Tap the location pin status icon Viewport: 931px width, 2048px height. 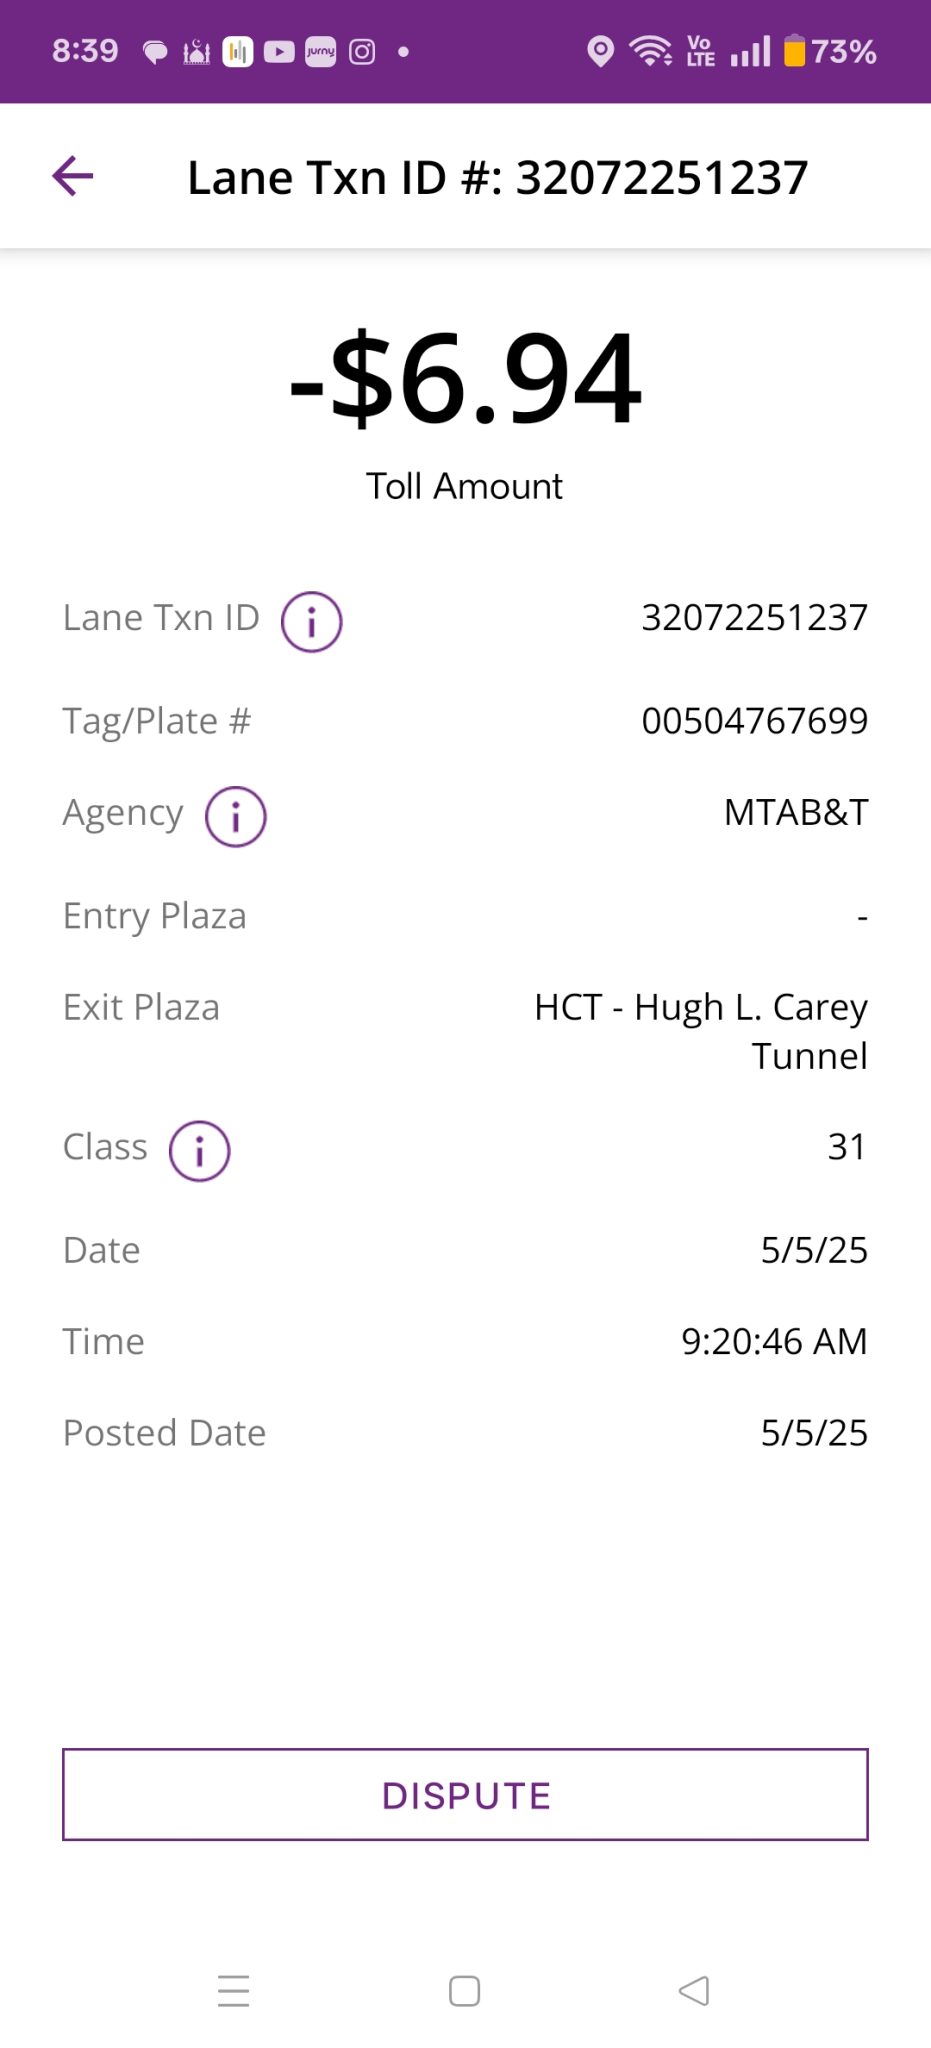click(600, 51)
